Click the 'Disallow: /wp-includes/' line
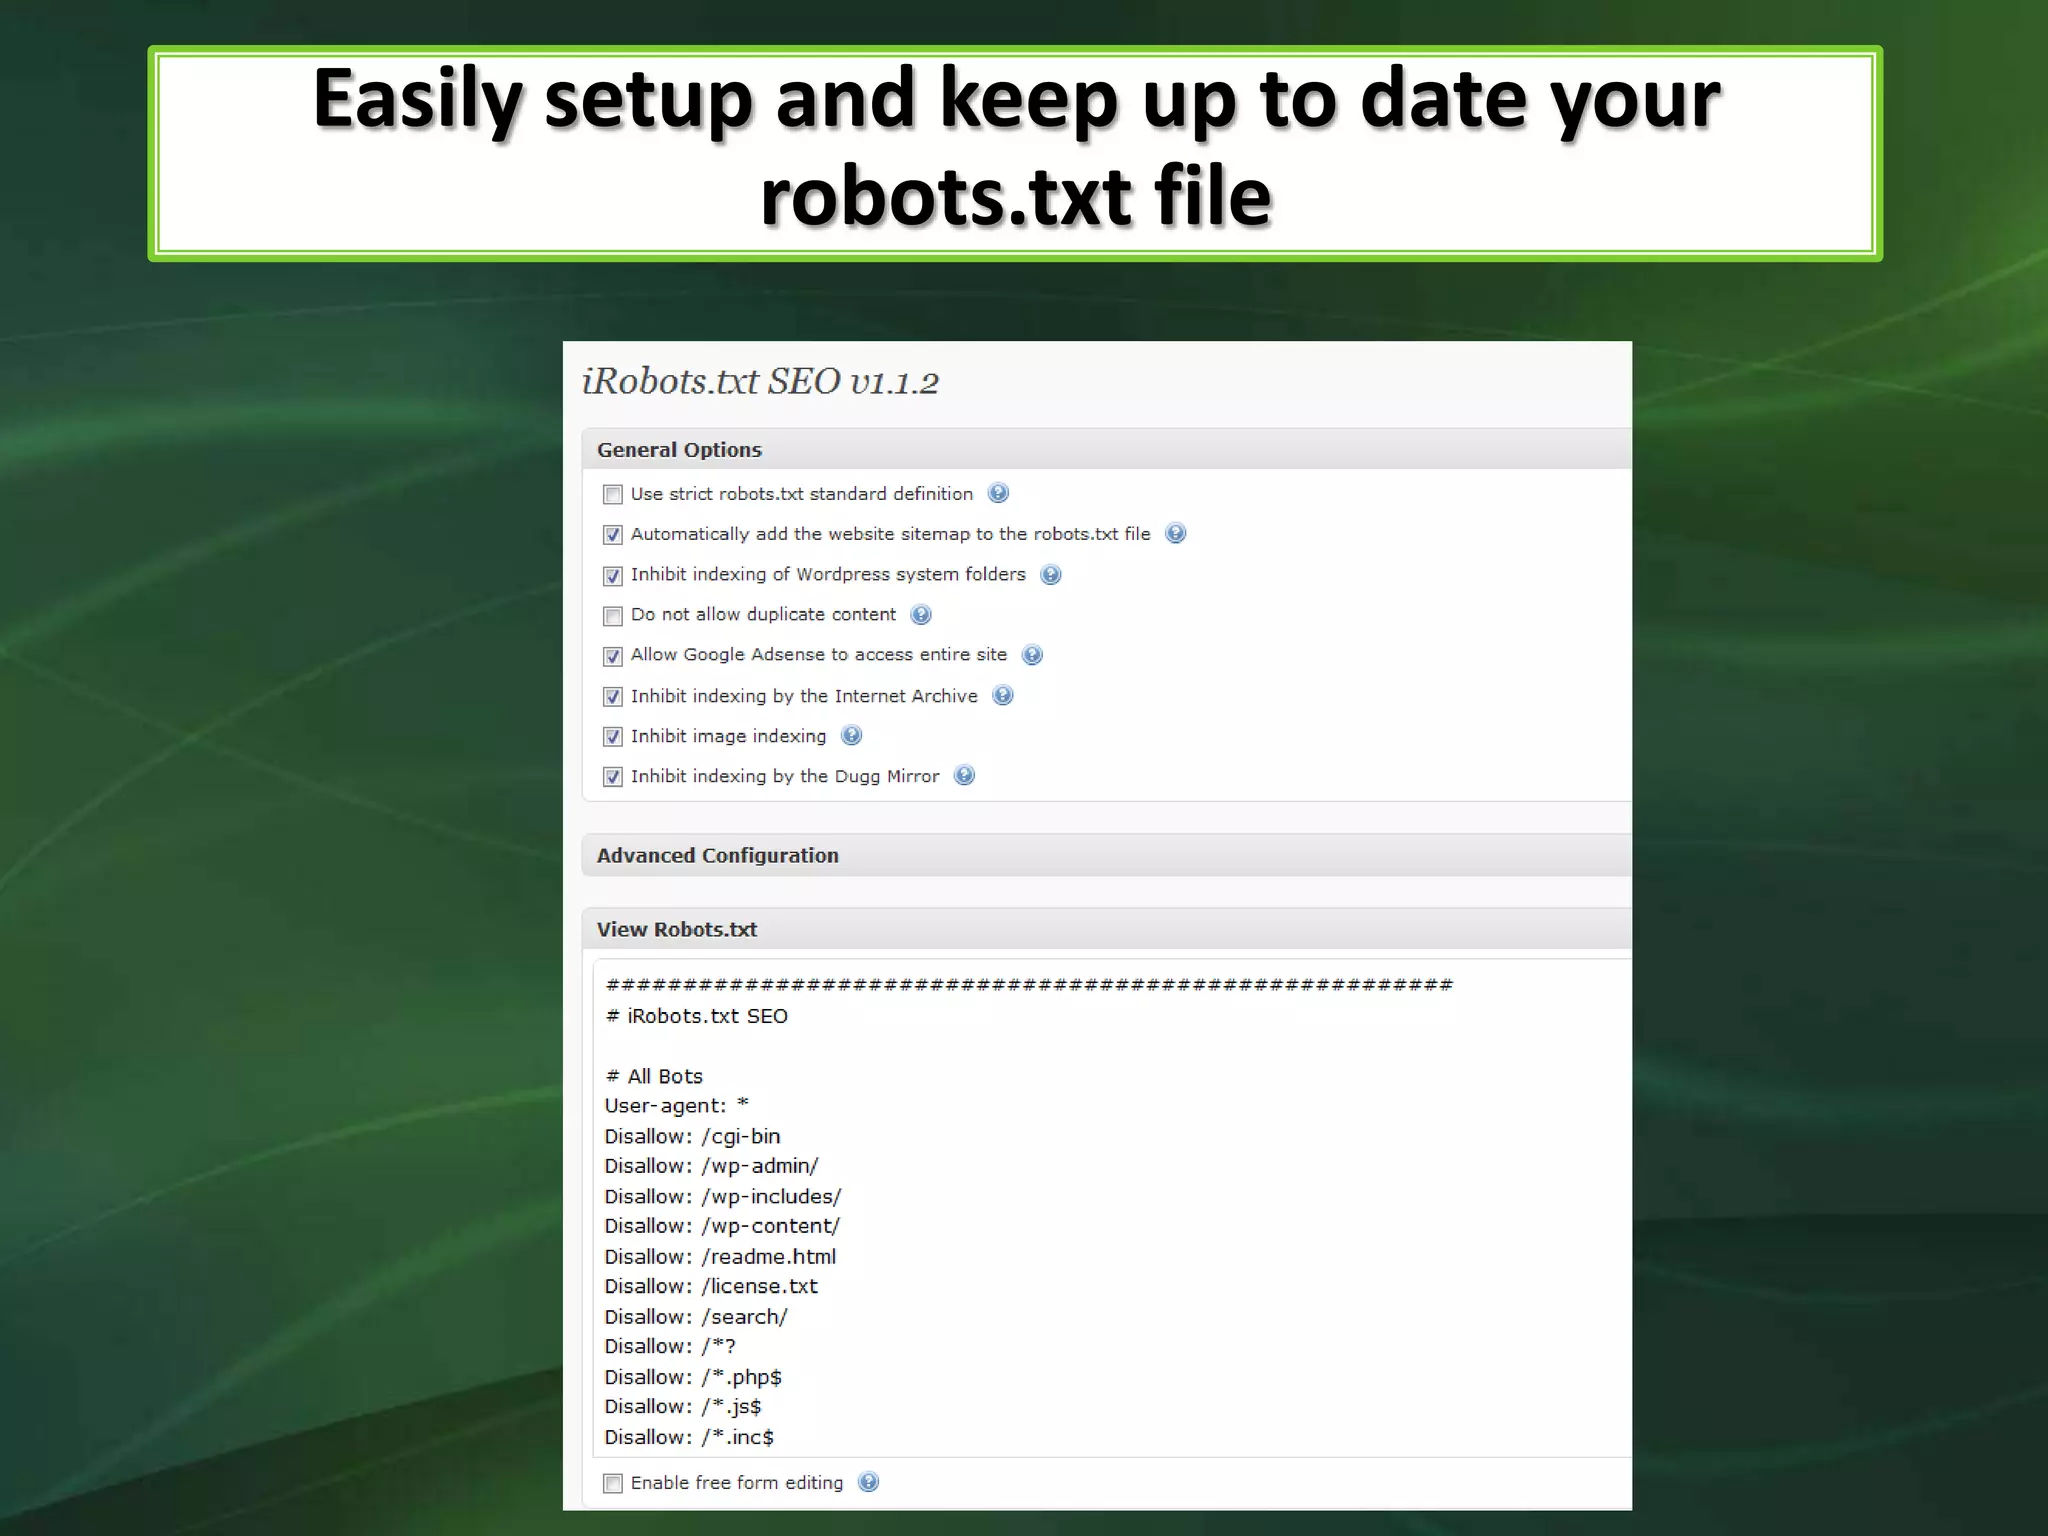This screenshot has height=1536, width=2048. [x=723, y=1196]
